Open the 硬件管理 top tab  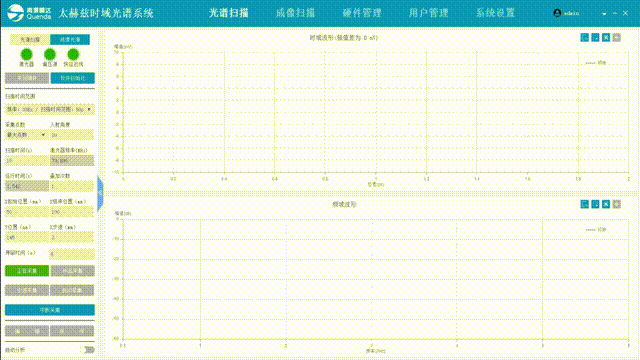pyautogui.click(x=362, y=13)
